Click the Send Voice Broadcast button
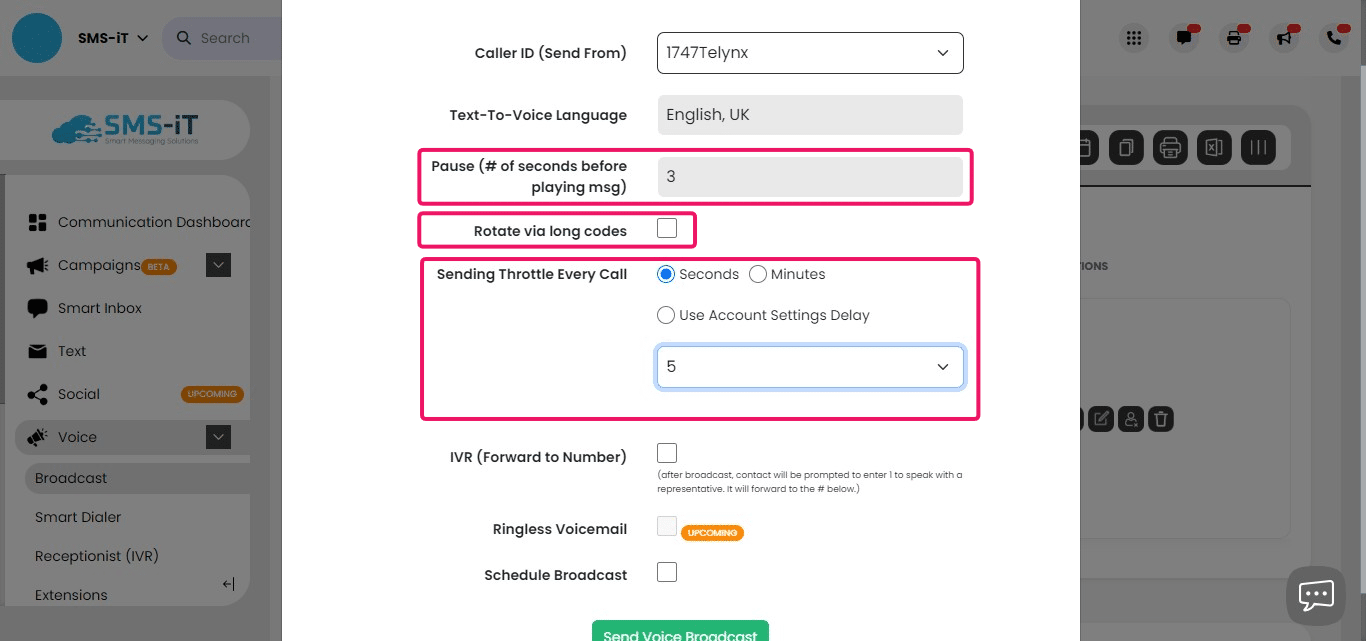The image size is (1366, 641). pos(680,632)
